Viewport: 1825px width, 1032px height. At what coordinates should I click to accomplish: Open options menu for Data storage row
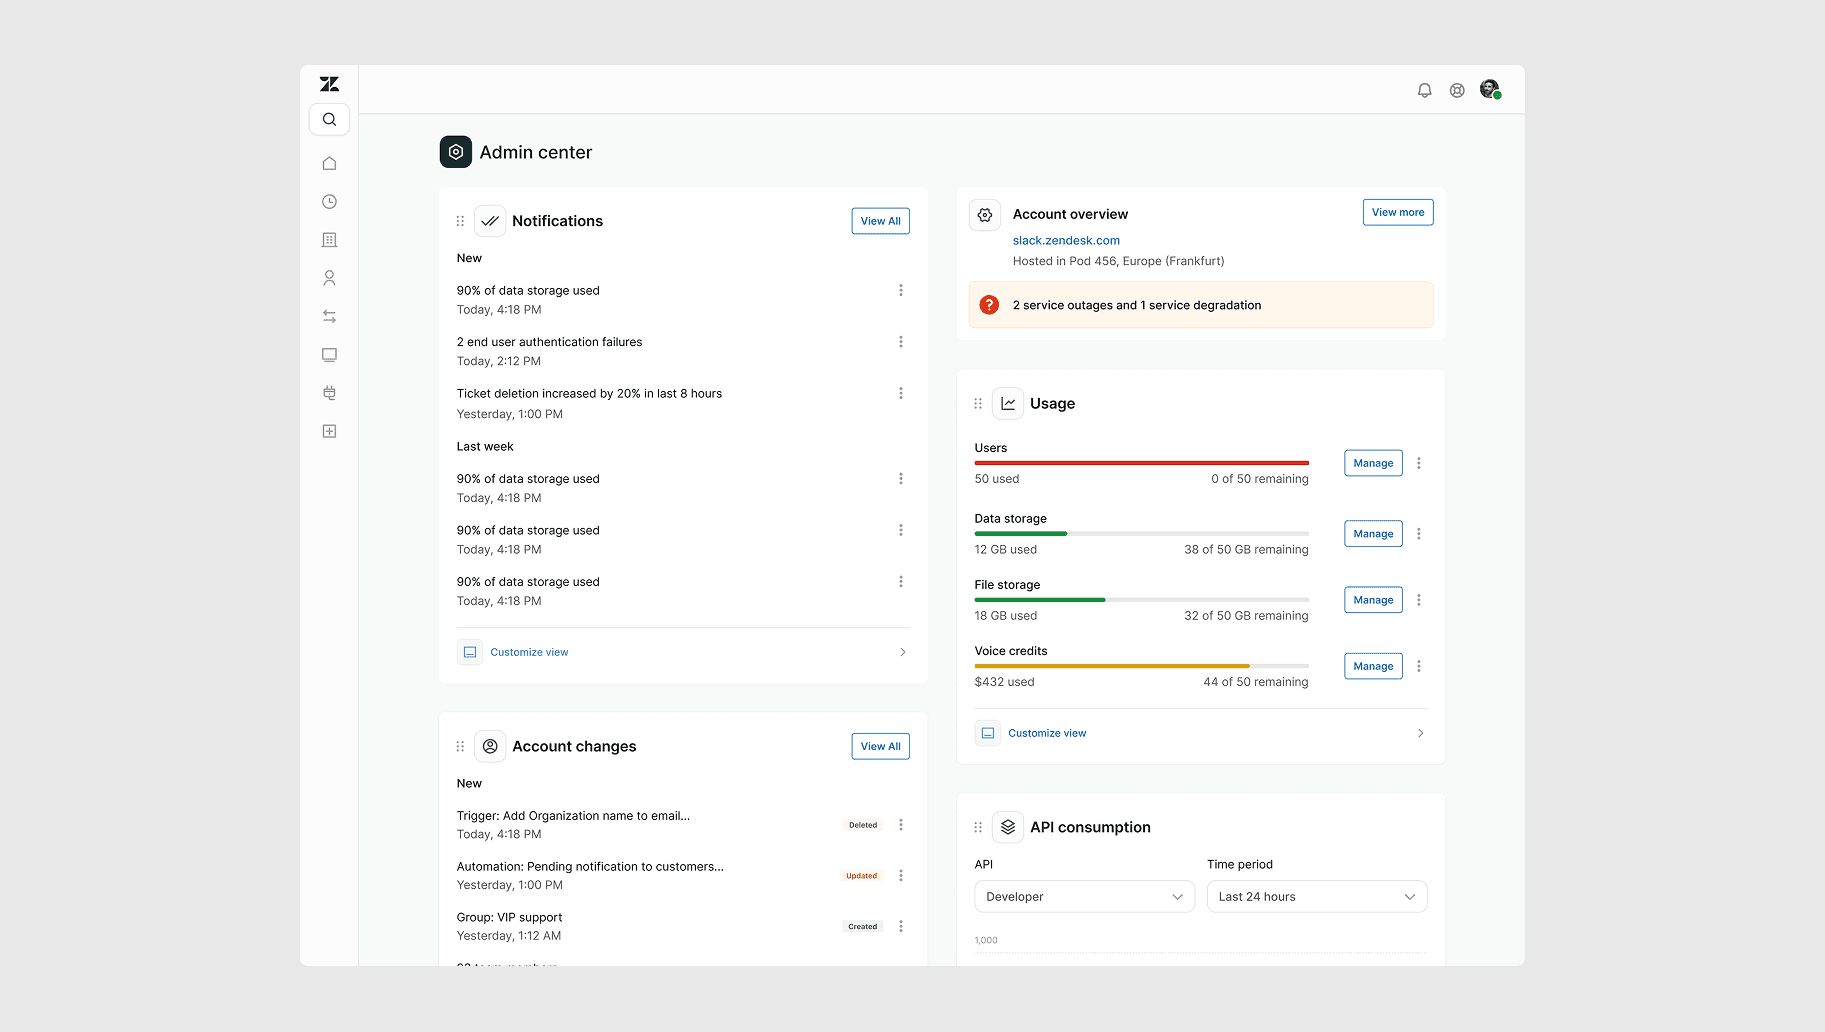tap(1419, 534)
